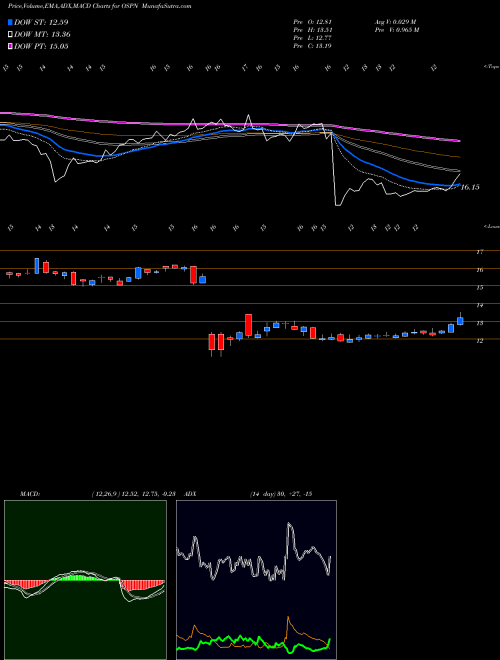500x660 pixels.
Task: Click the tall red candlestick near 13
Action: [x=248, y=325]
